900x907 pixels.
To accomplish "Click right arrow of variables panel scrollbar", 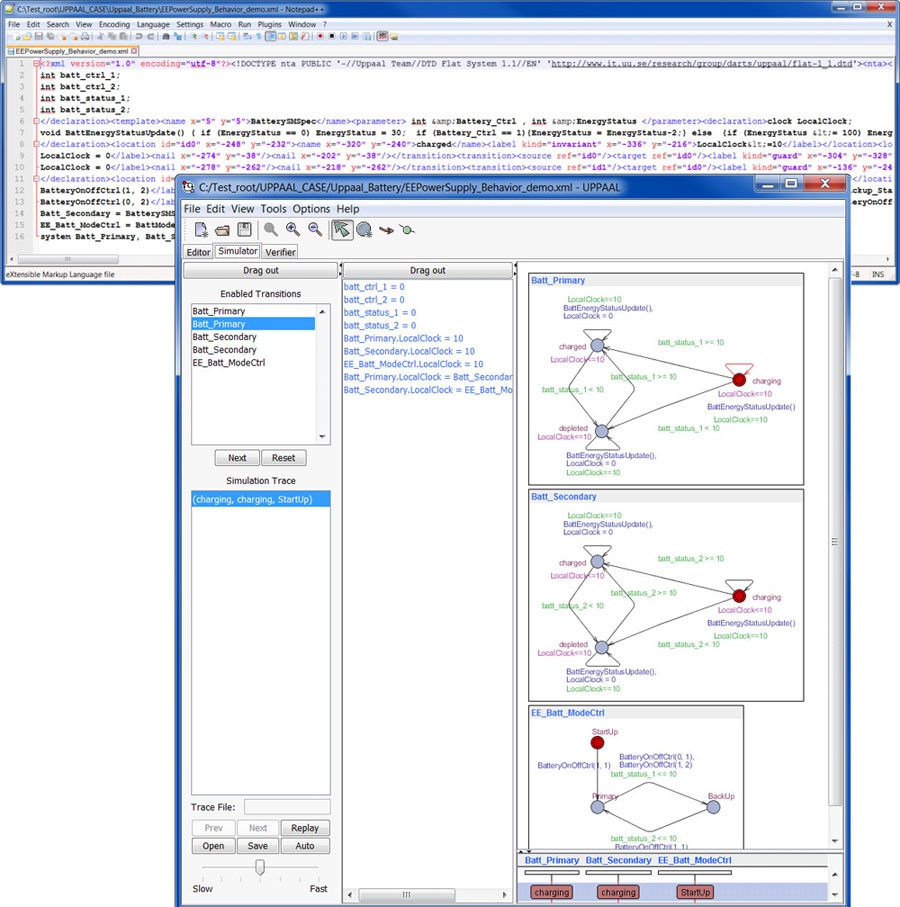I will pos(504,894).
